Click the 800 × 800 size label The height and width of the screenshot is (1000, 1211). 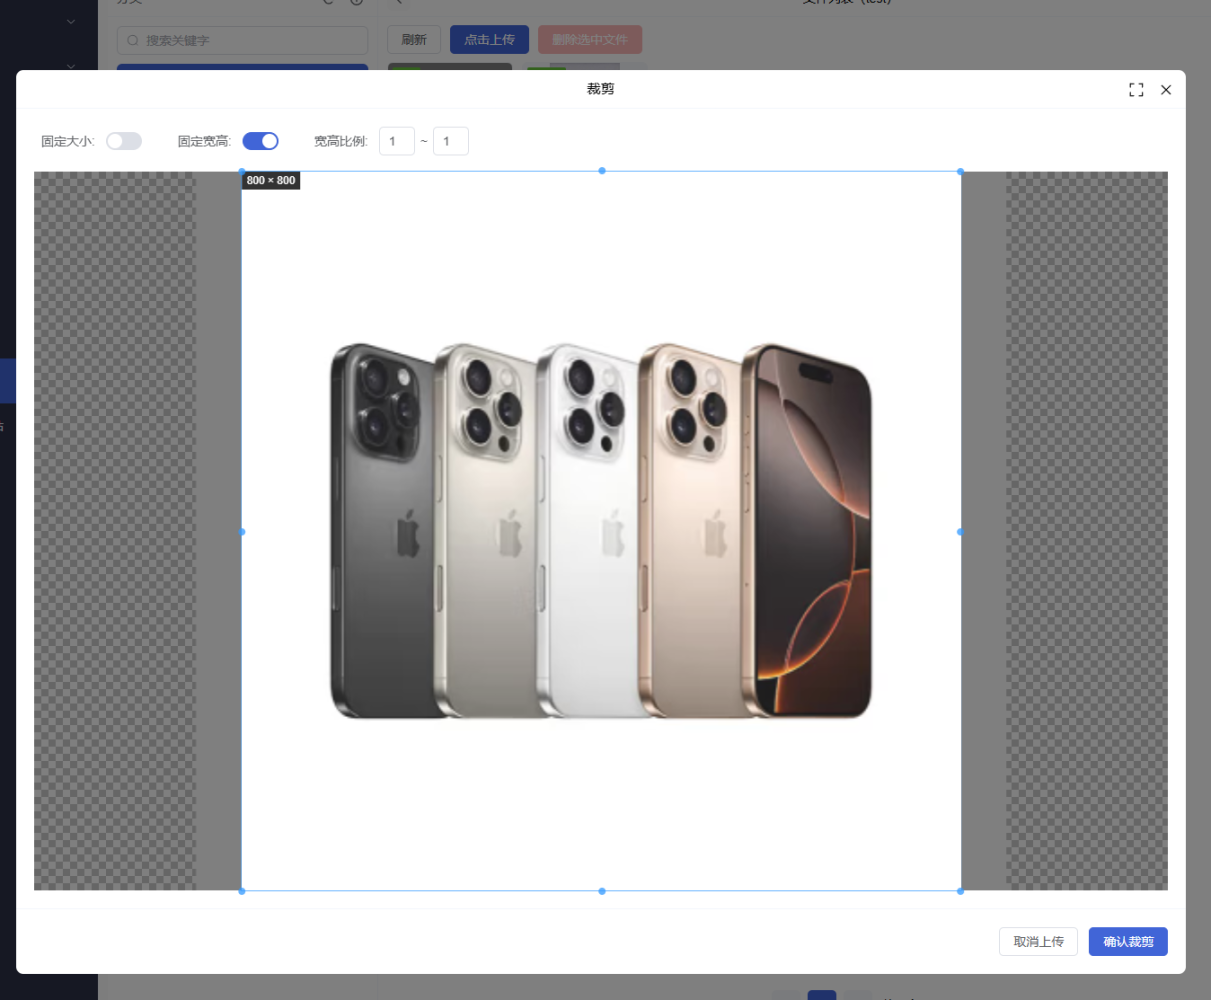pyautogui.click(x=271, y=180)
